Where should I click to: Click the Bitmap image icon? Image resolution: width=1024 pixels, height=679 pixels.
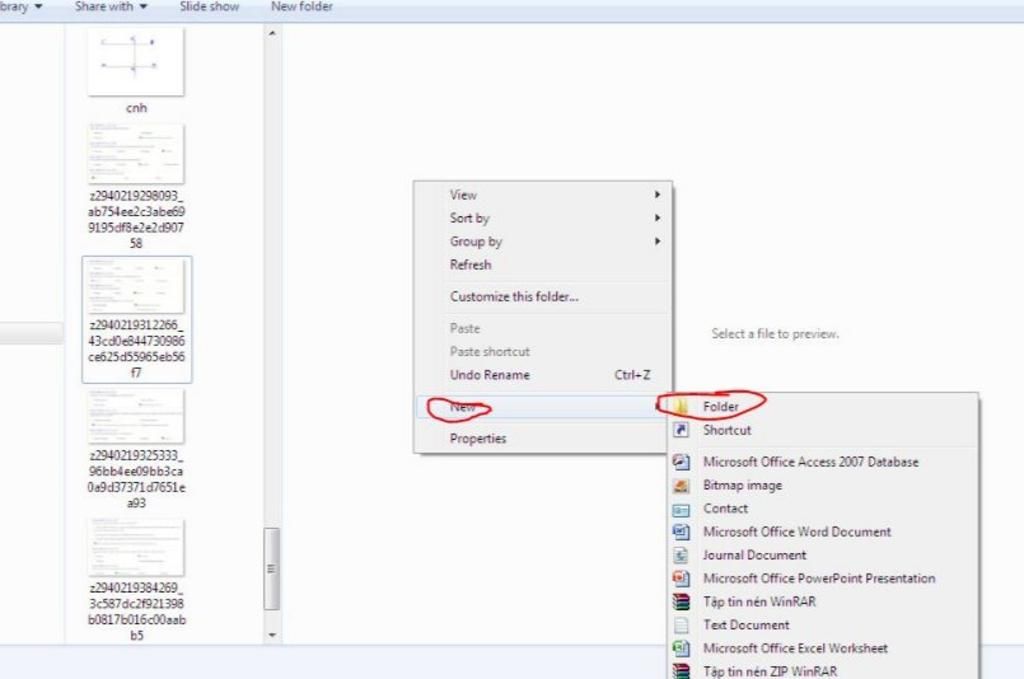(681, 485)
